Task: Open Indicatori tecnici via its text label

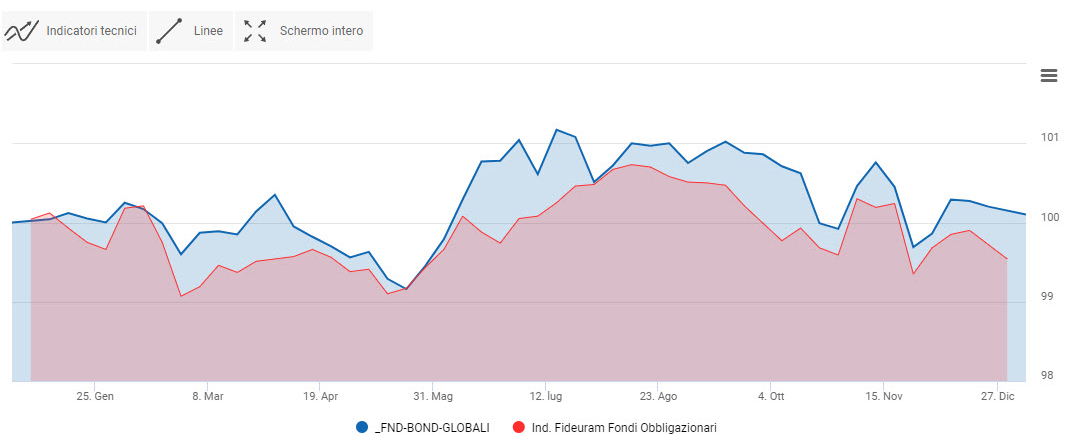Action: [x=91, y=31]
